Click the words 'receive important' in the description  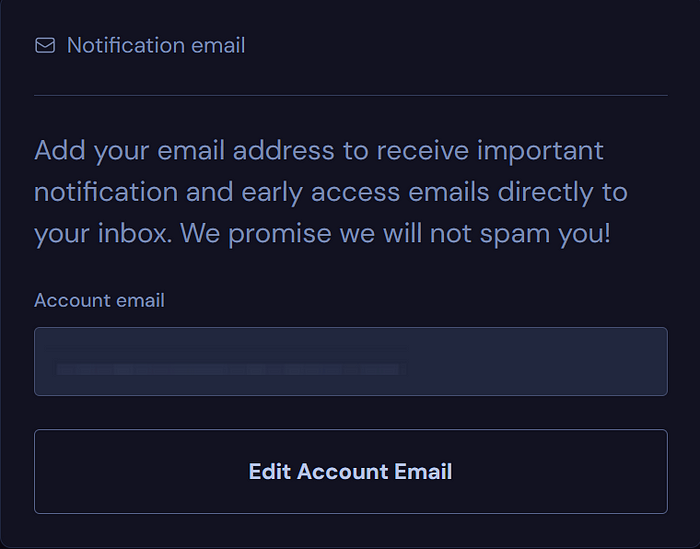(490, 150)
